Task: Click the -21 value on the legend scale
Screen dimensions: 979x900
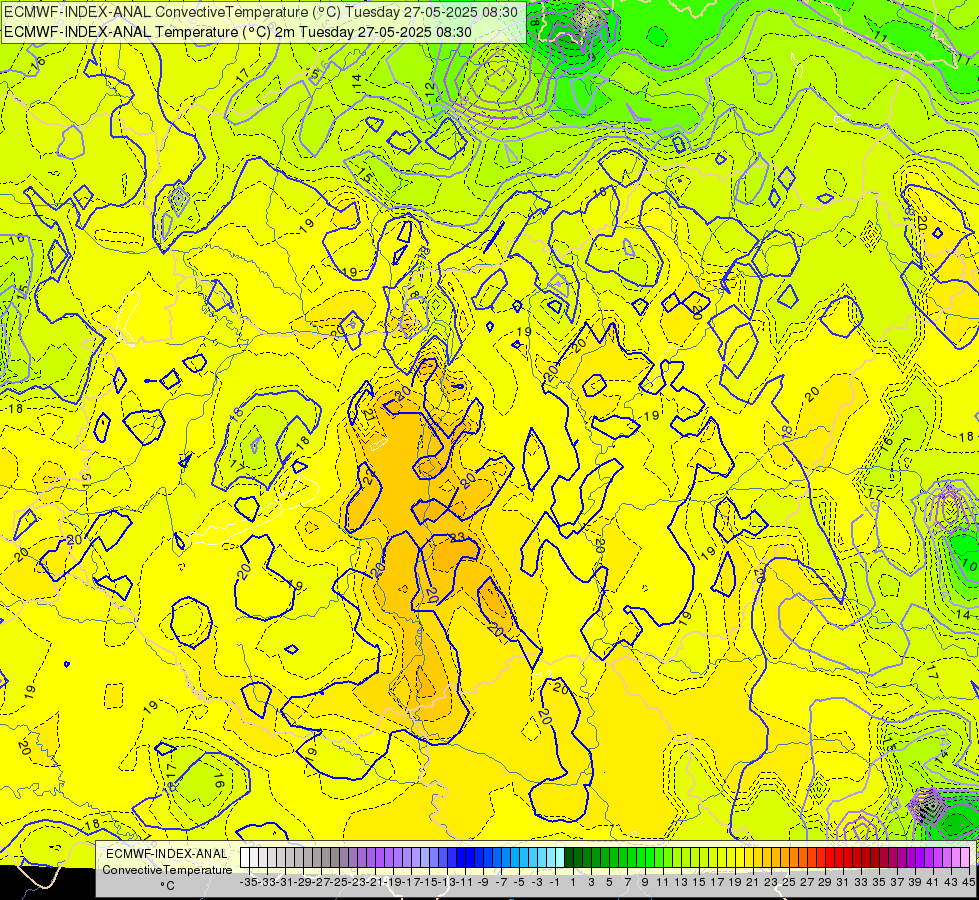Action: point(375,882)
